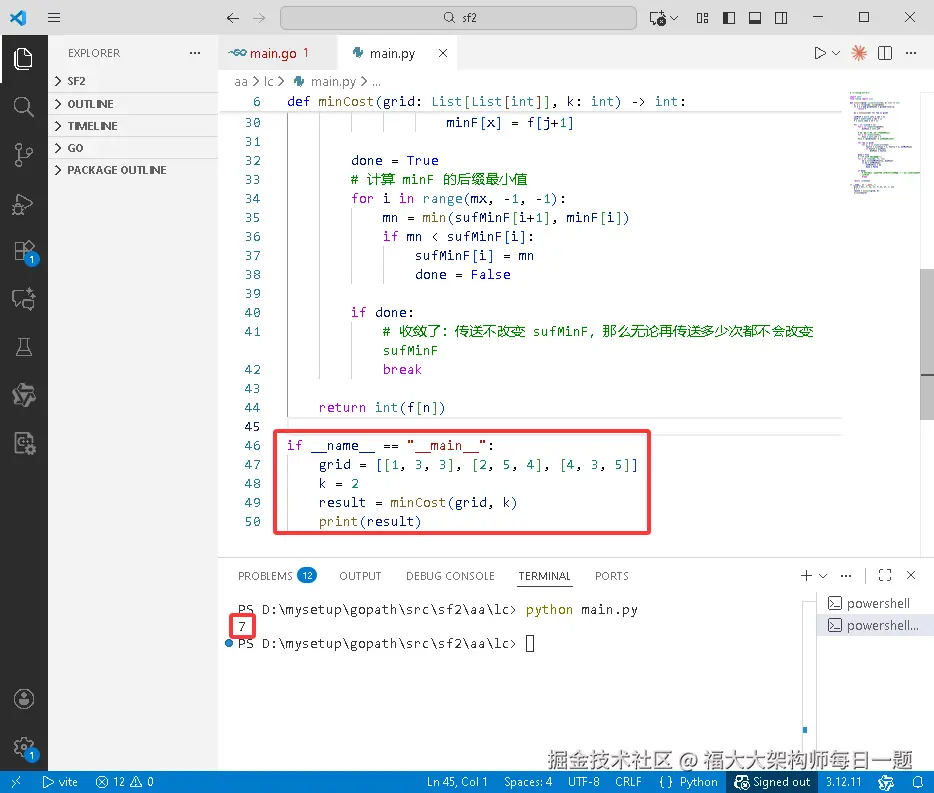Open the Run and Debug view

(x=23, y=204)
